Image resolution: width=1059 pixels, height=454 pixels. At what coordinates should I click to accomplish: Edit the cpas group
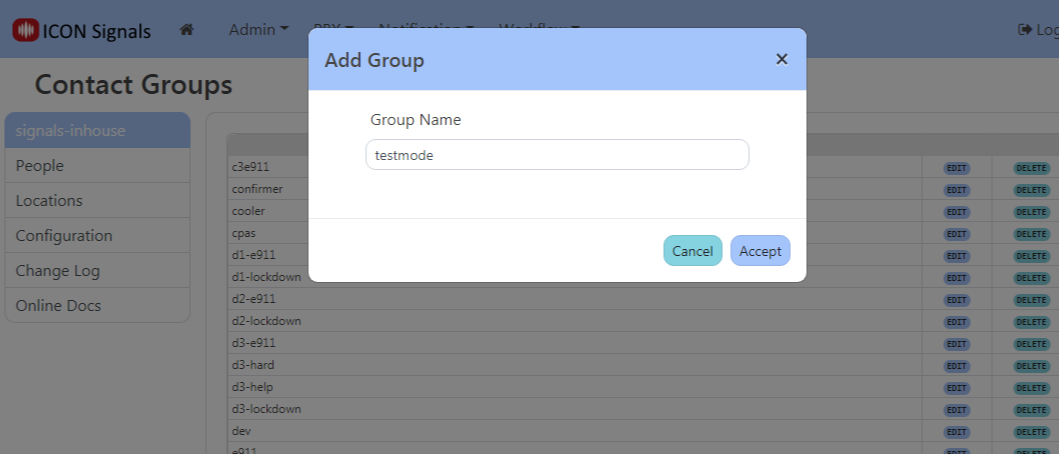[x=956, y=234]
